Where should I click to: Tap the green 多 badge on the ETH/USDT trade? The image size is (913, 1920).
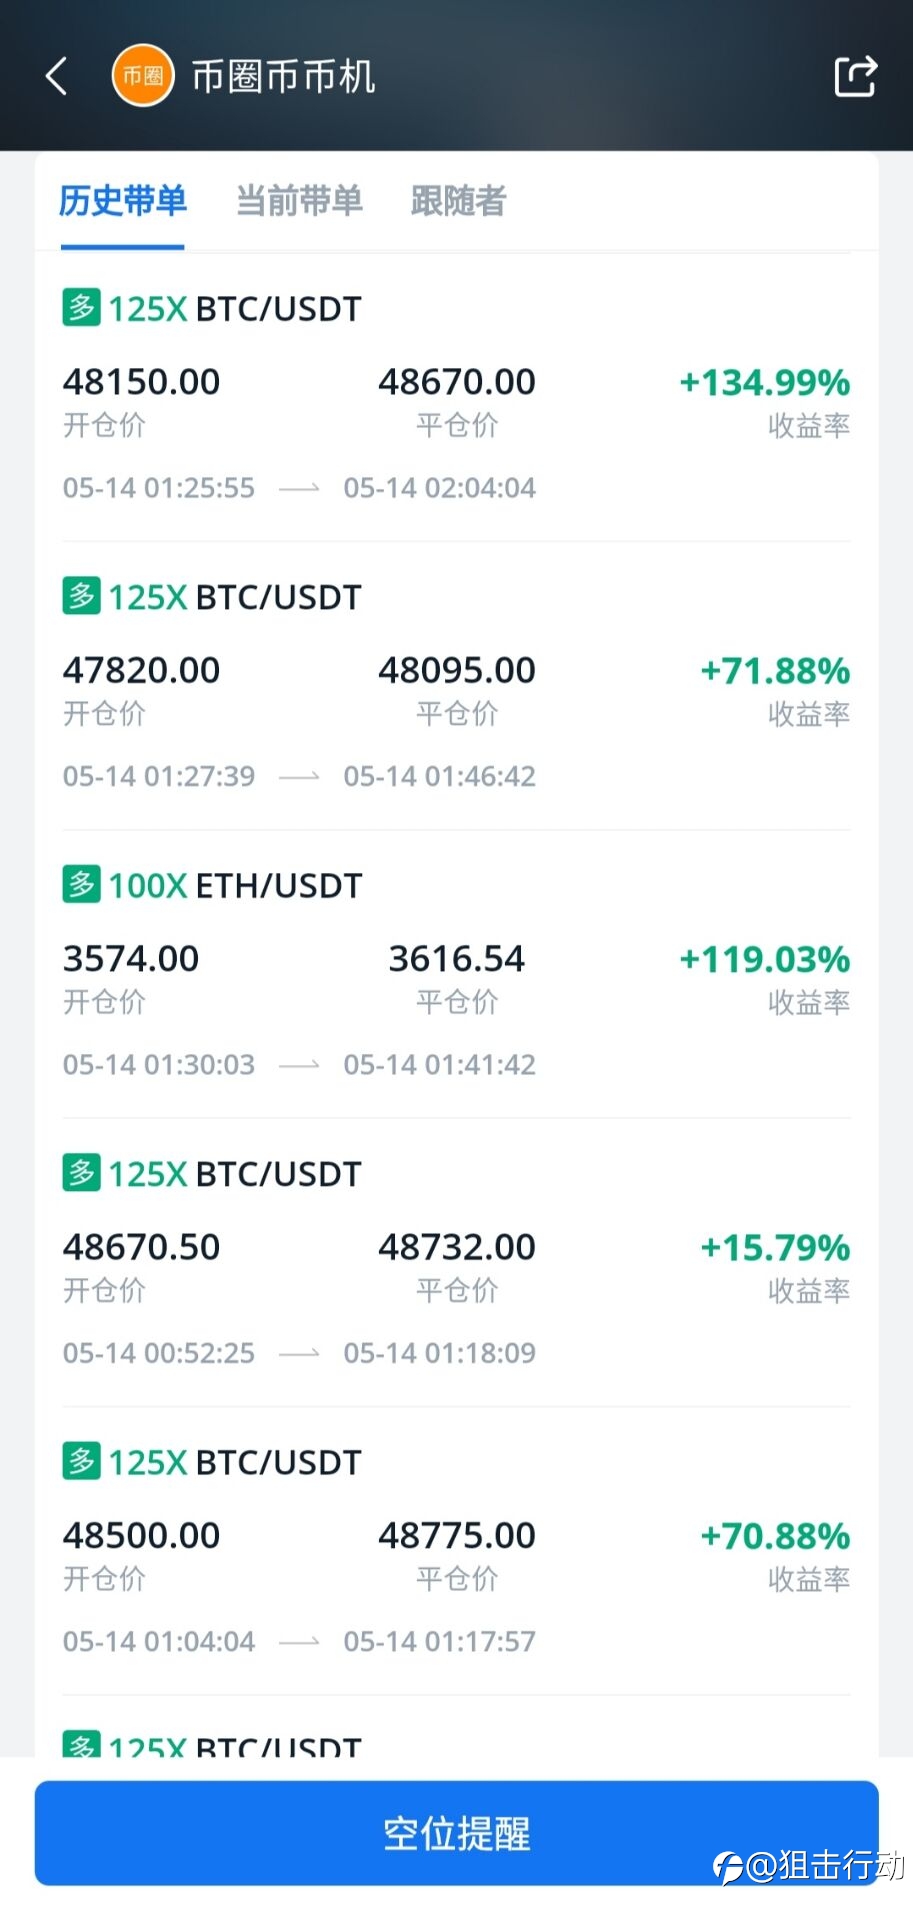coord(81,884)
